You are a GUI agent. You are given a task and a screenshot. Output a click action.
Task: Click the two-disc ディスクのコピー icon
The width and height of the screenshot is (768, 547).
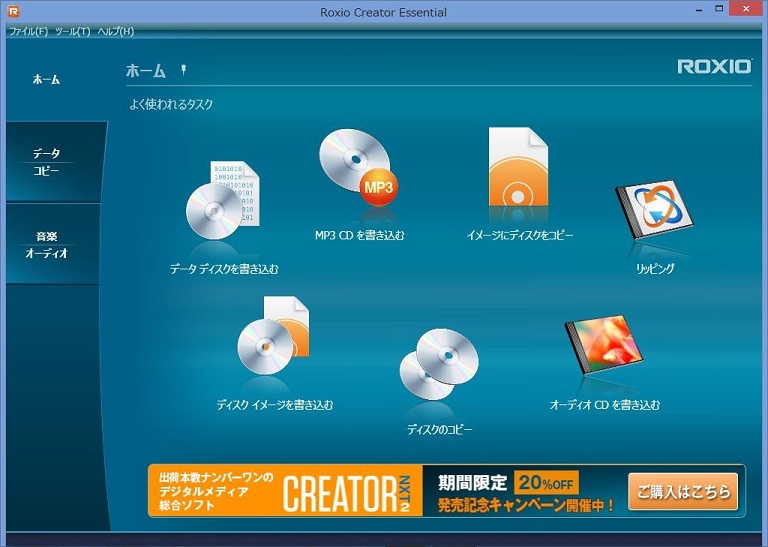pyautogui.click(x=439, y=364)
